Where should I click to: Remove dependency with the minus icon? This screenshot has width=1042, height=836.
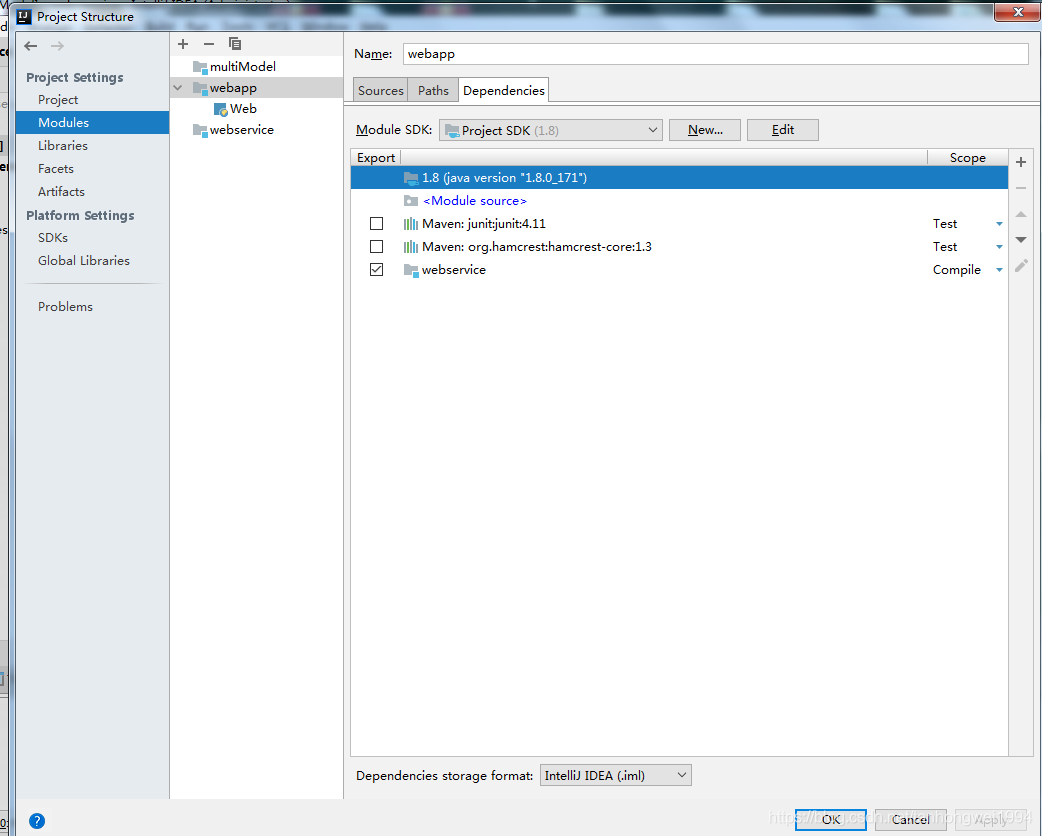tap(1021, 188)
